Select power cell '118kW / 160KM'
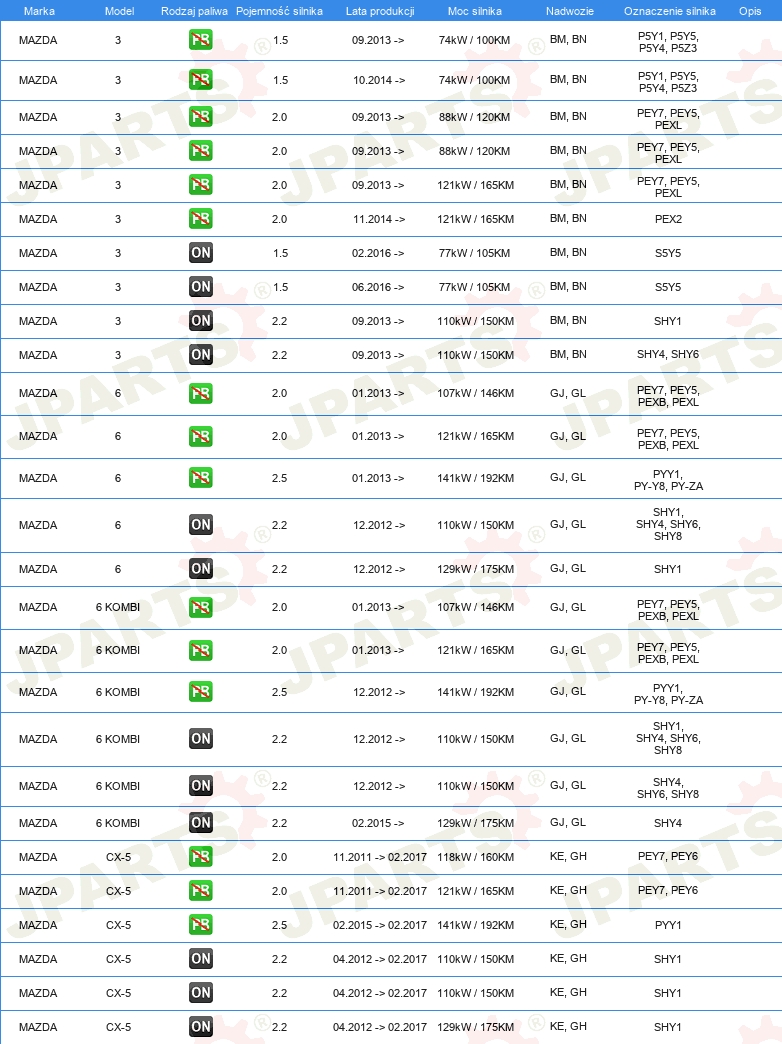The height and width of the screenshot is (1044, 782). (x=475, y=857)
